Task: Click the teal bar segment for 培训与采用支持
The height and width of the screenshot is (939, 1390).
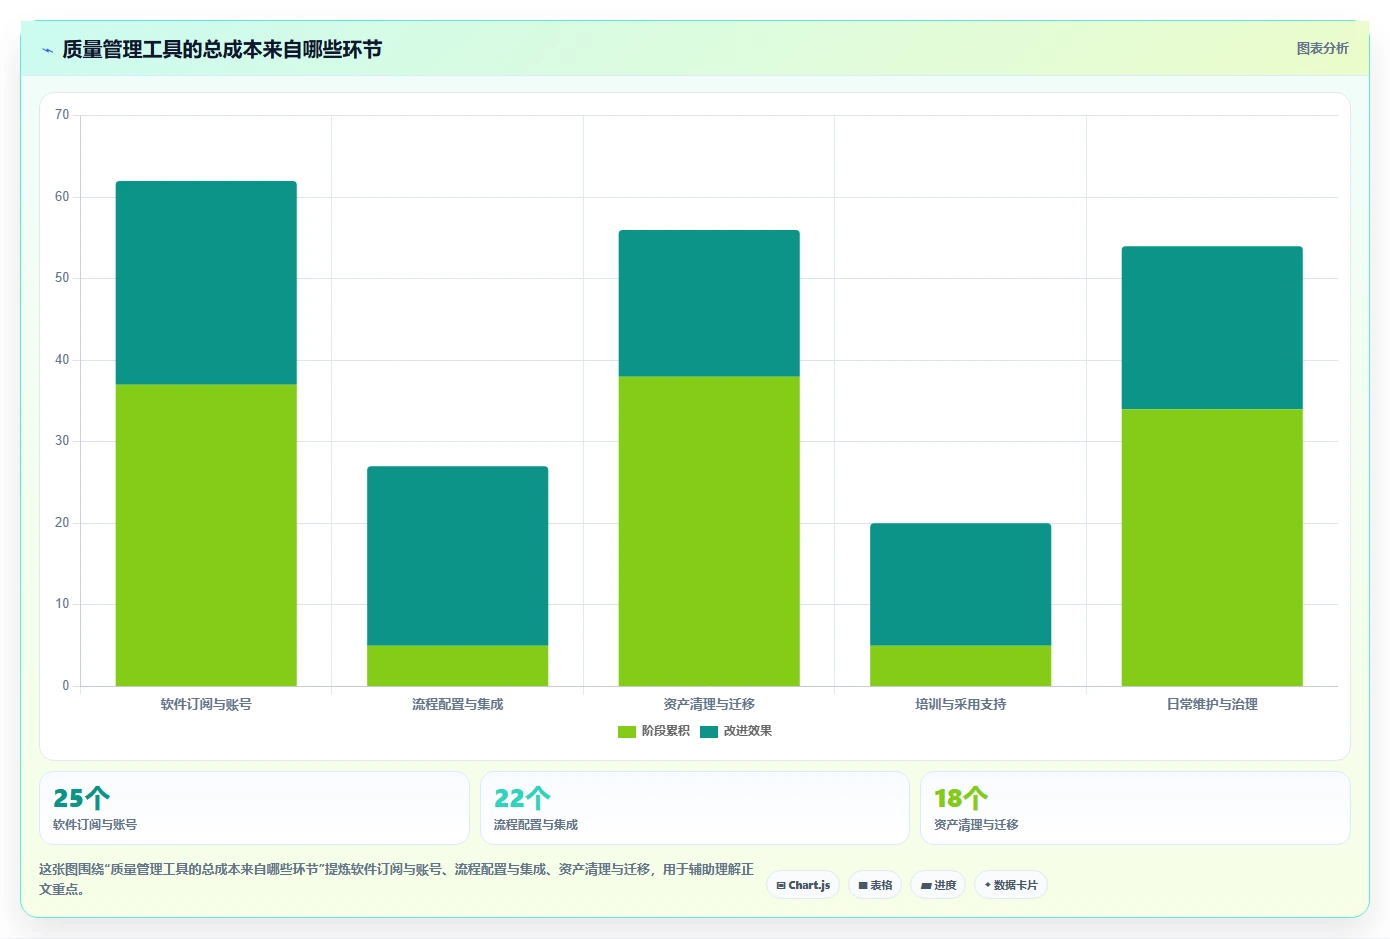Action: 961,584
